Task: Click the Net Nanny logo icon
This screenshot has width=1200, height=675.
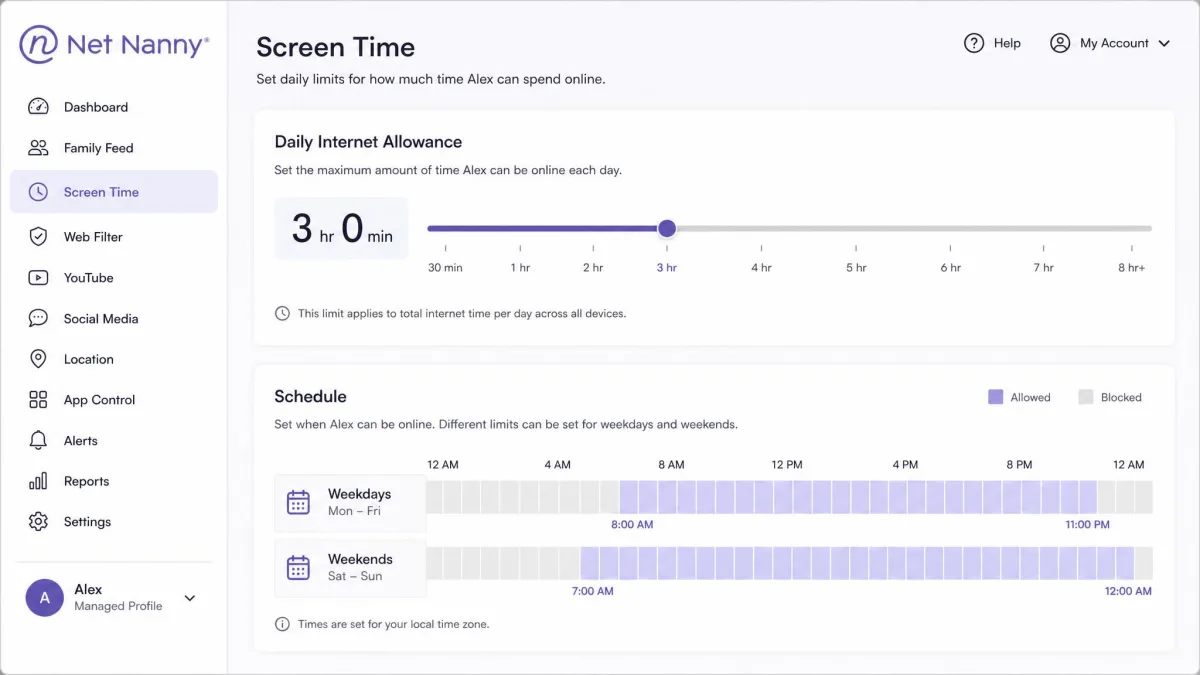Action: click(38, 44)
